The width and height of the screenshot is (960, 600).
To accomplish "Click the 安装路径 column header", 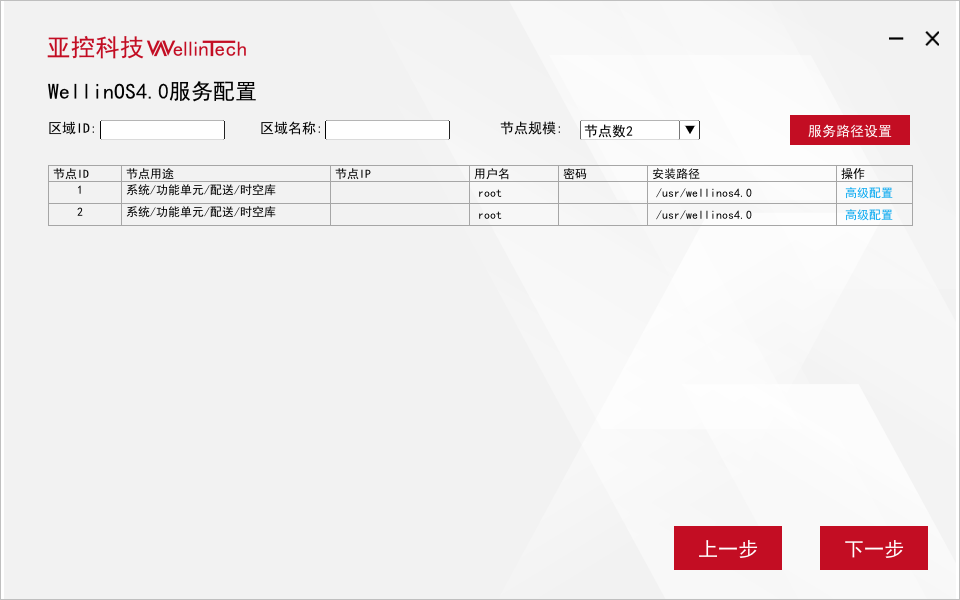I will point(742,173).
